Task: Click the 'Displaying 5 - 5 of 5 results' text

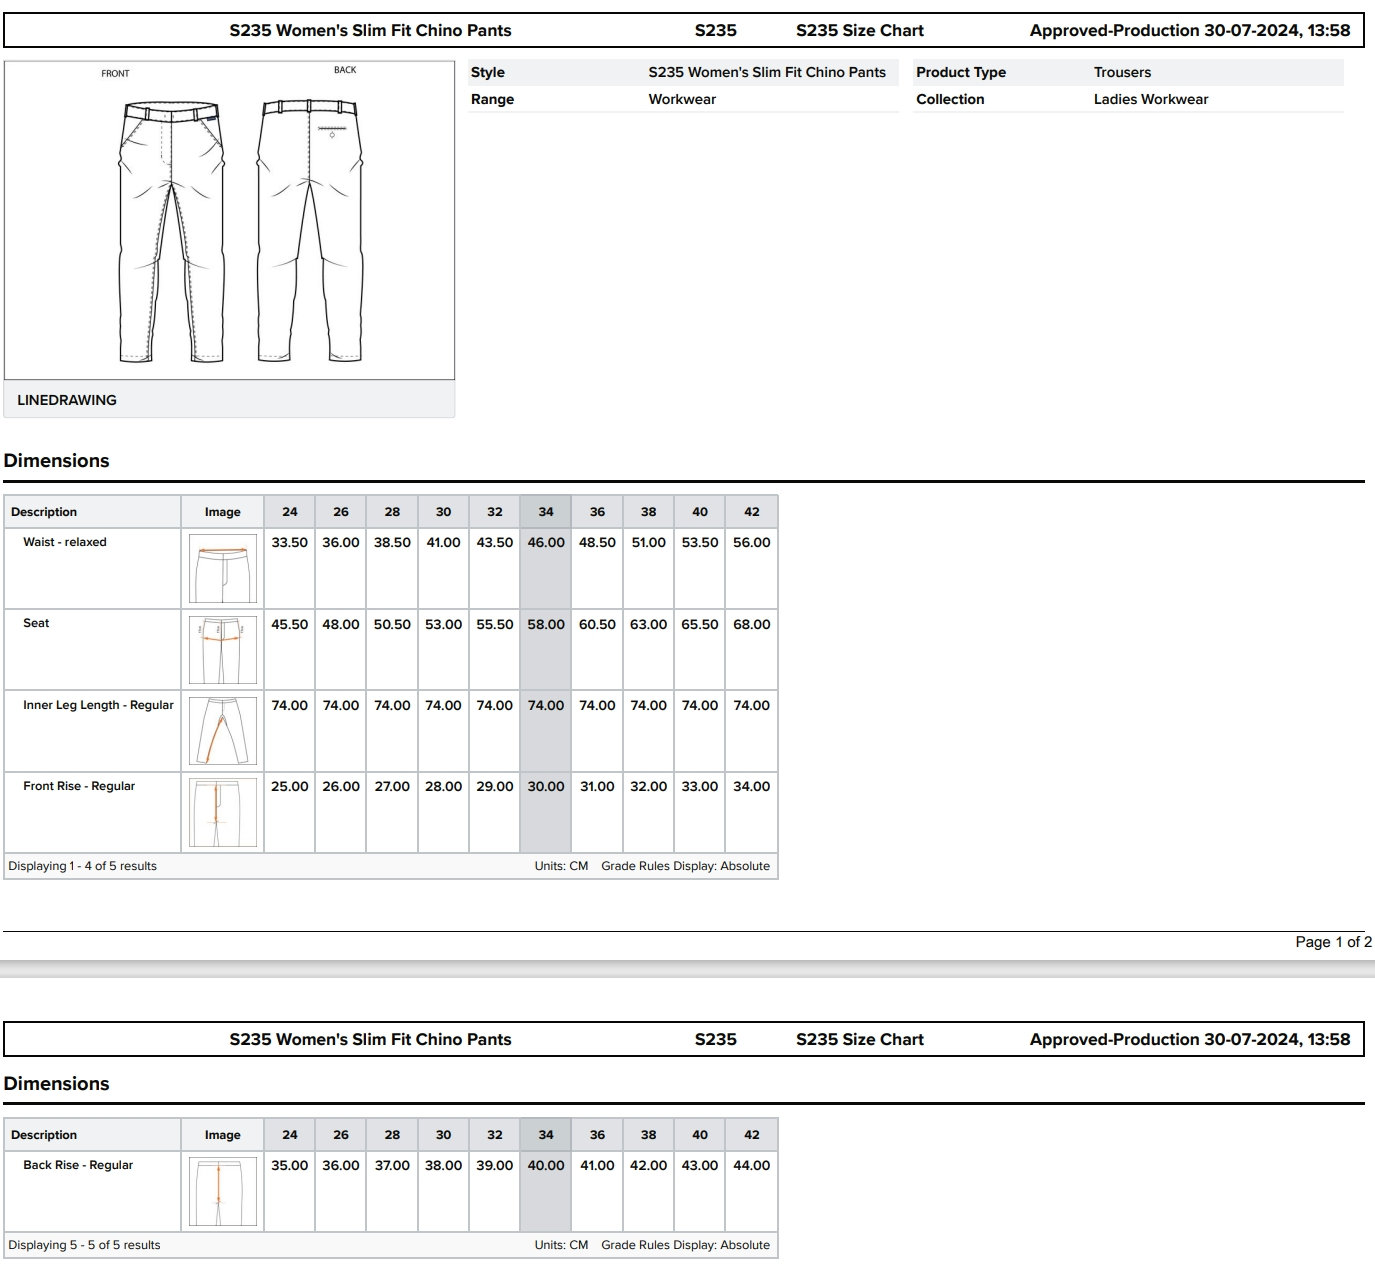Action: [85, 1245]
